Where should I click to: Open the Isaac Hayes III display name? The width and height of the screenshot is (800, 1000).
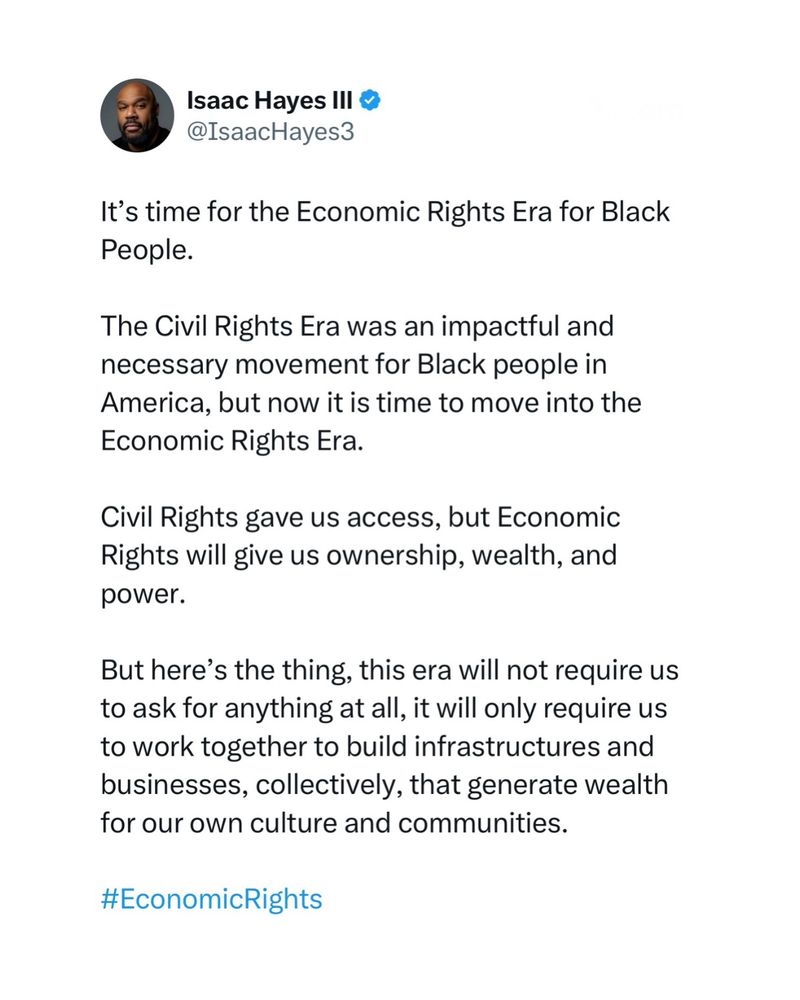(x=269, y=100)
